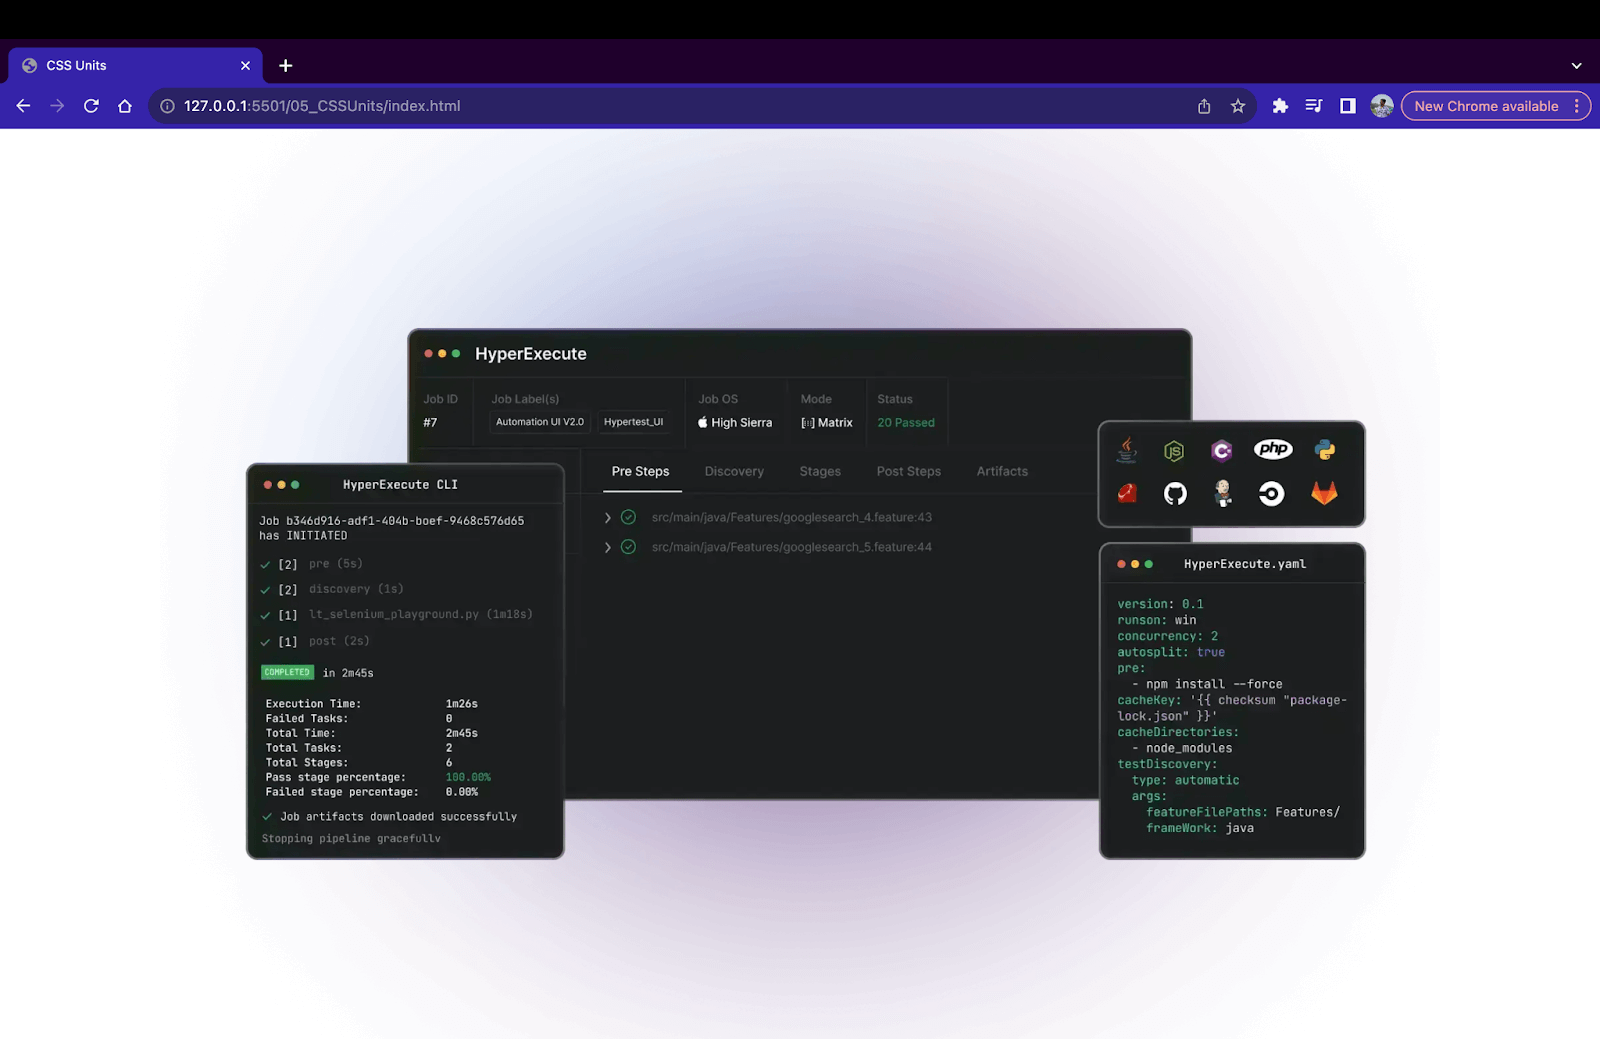Open the browser home page
This screenshot has height=1039, width=1600.
pyautogui.click(x=125, y=106)
